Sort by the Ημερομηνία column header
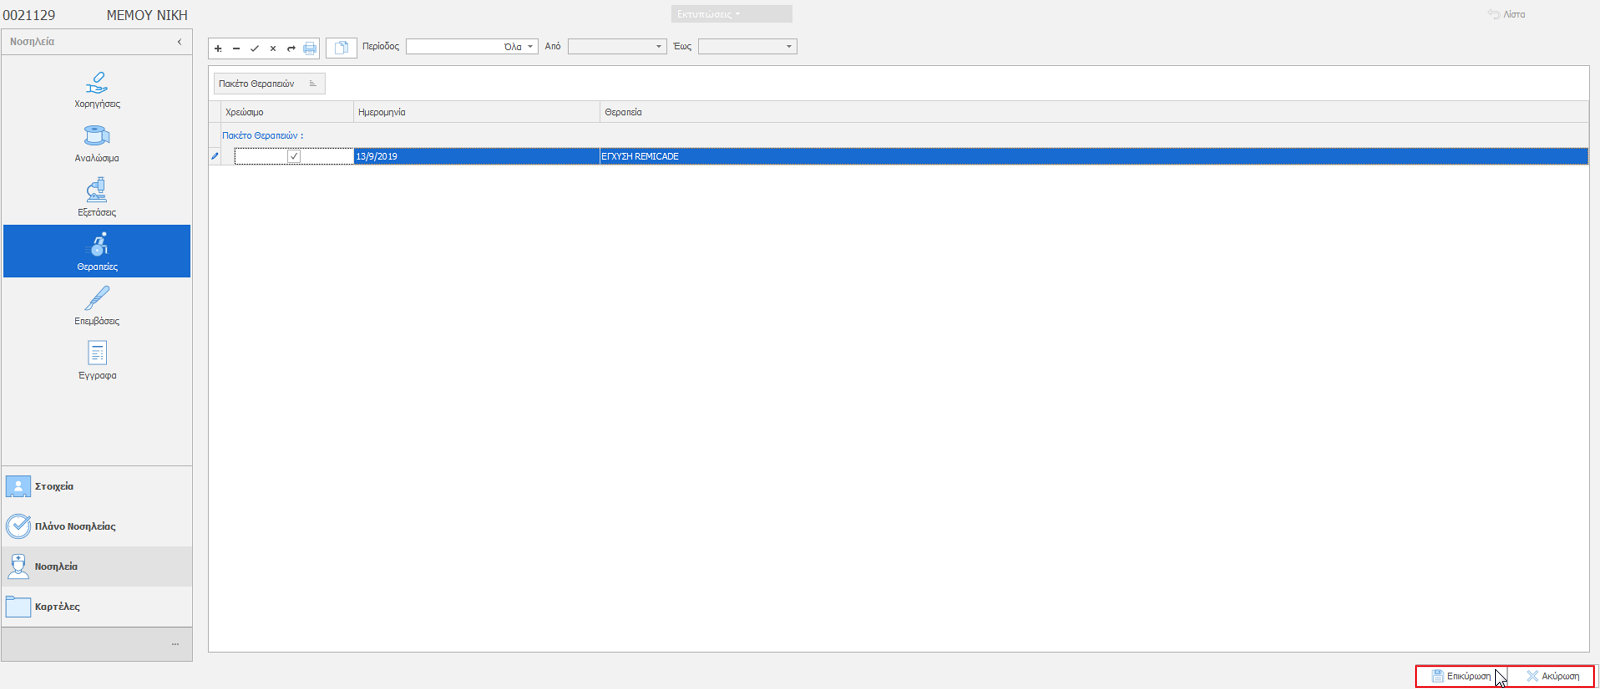1600x689 pixels. (x=476, y=112)
